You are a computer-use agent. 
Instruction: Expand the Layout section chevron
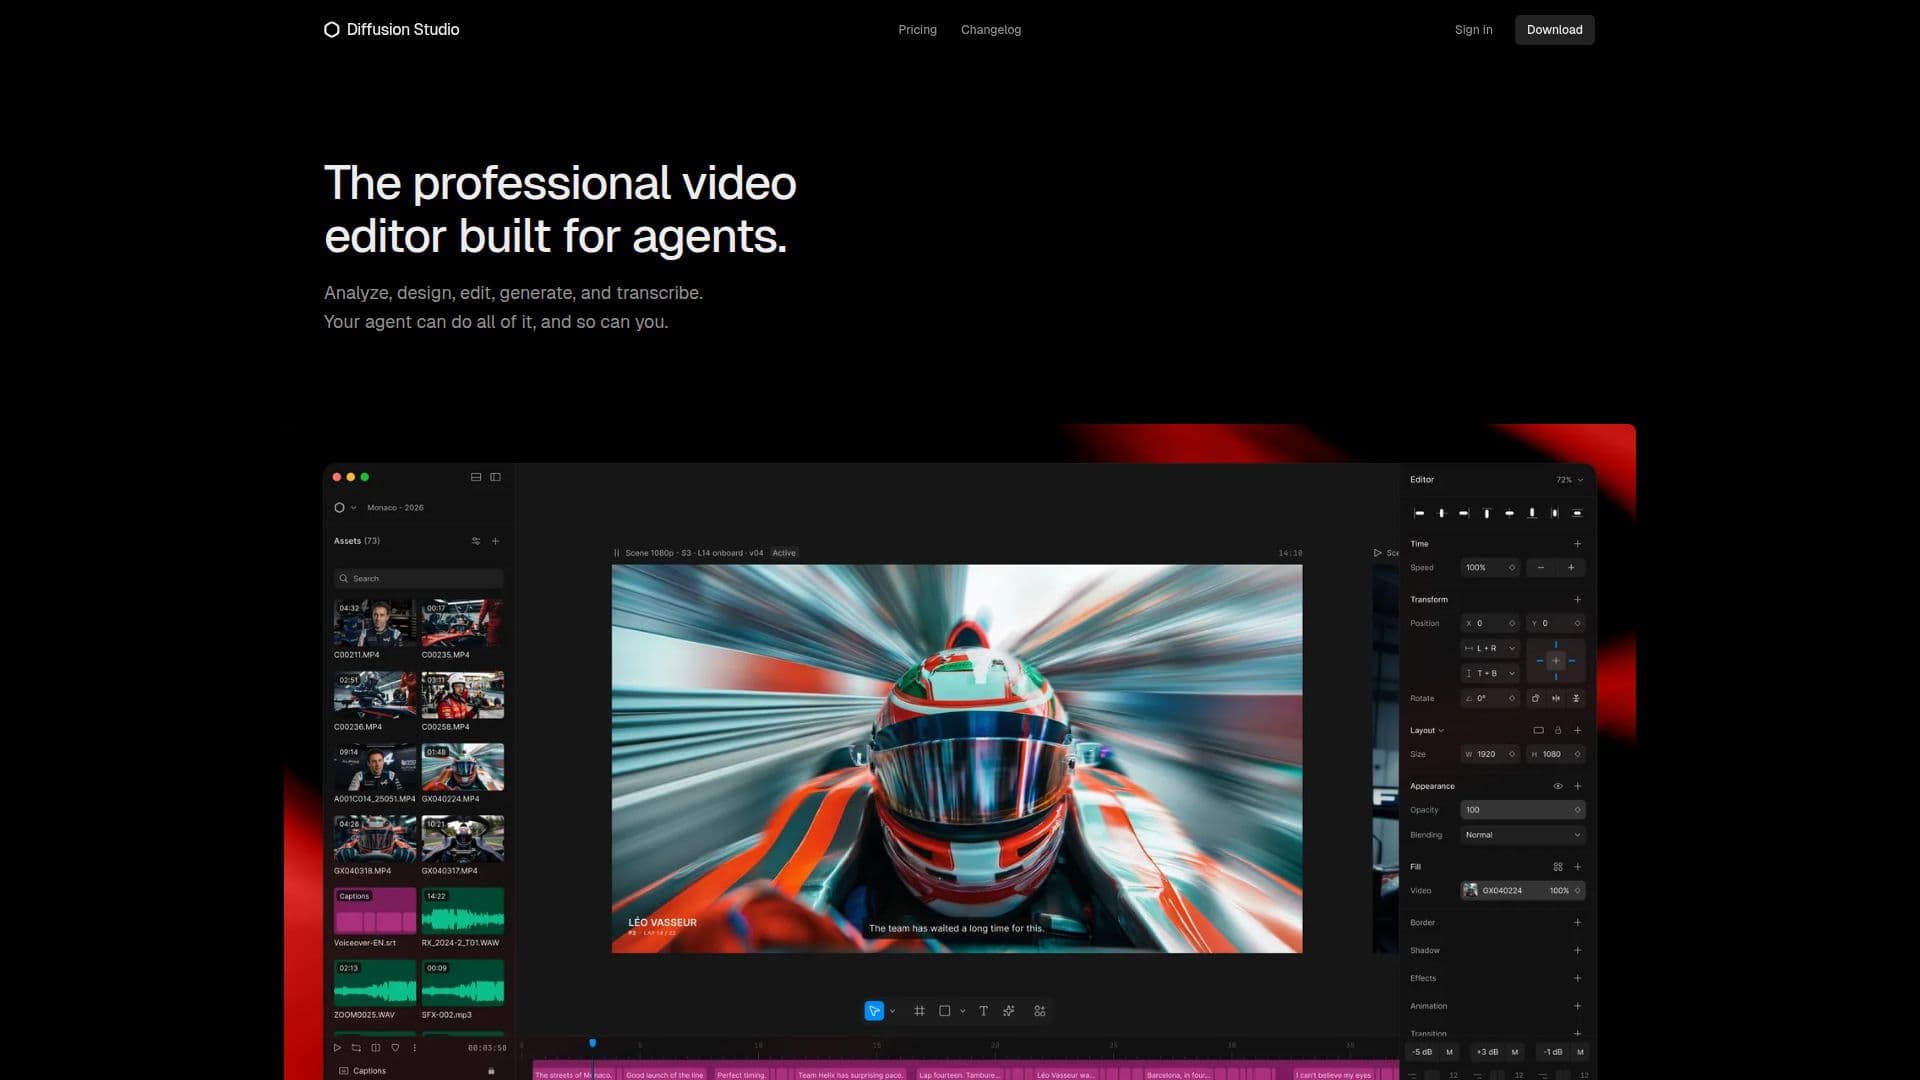tap(1441, 731)
